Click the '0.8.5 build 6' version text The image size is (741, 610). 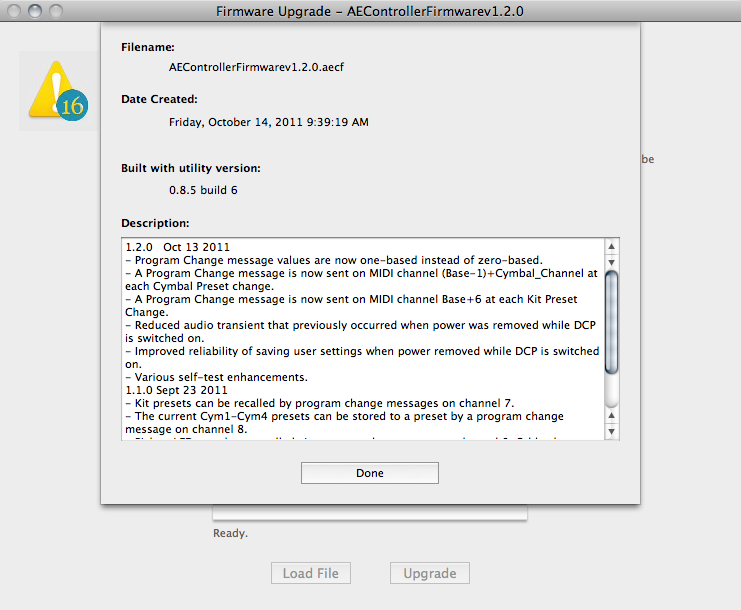(x=203, y=189)
